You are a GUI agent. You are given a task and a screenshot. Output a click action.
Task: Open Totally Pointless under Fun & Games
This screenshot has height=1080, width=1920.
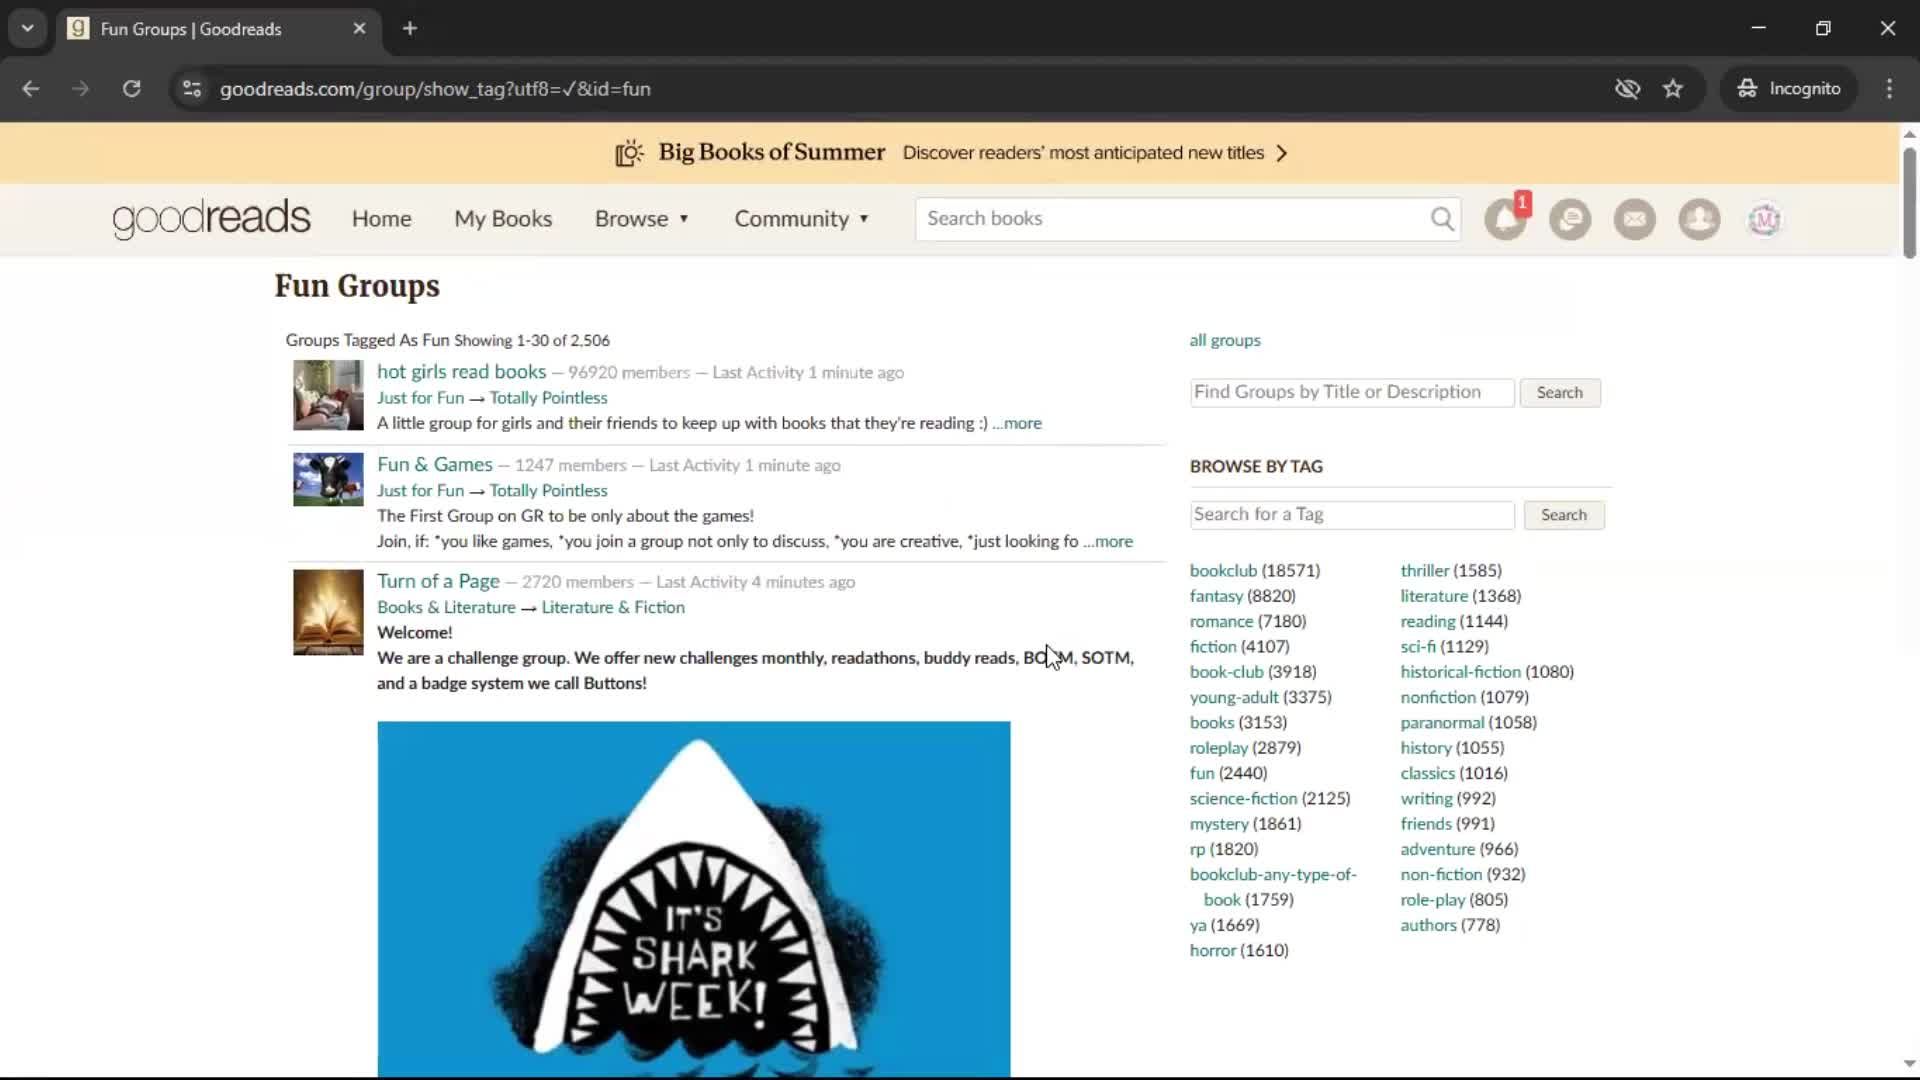coord(548,490)
